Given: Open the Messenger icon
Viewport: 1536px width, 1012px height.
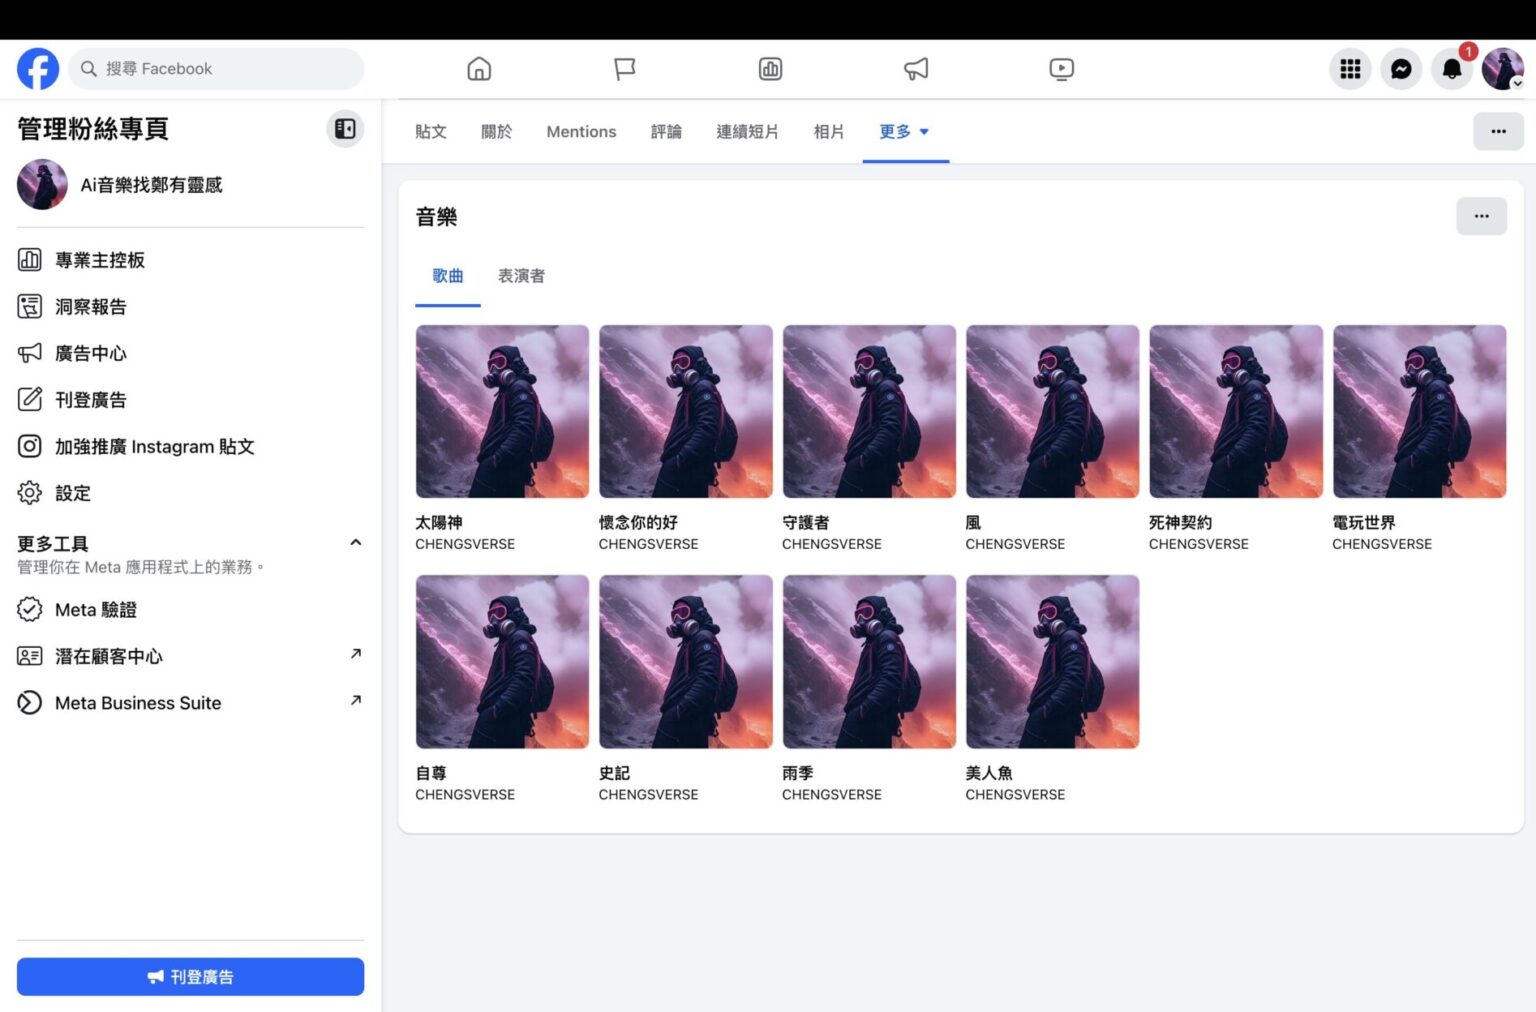Looking at the screenshot, I should click(1401, 69).
